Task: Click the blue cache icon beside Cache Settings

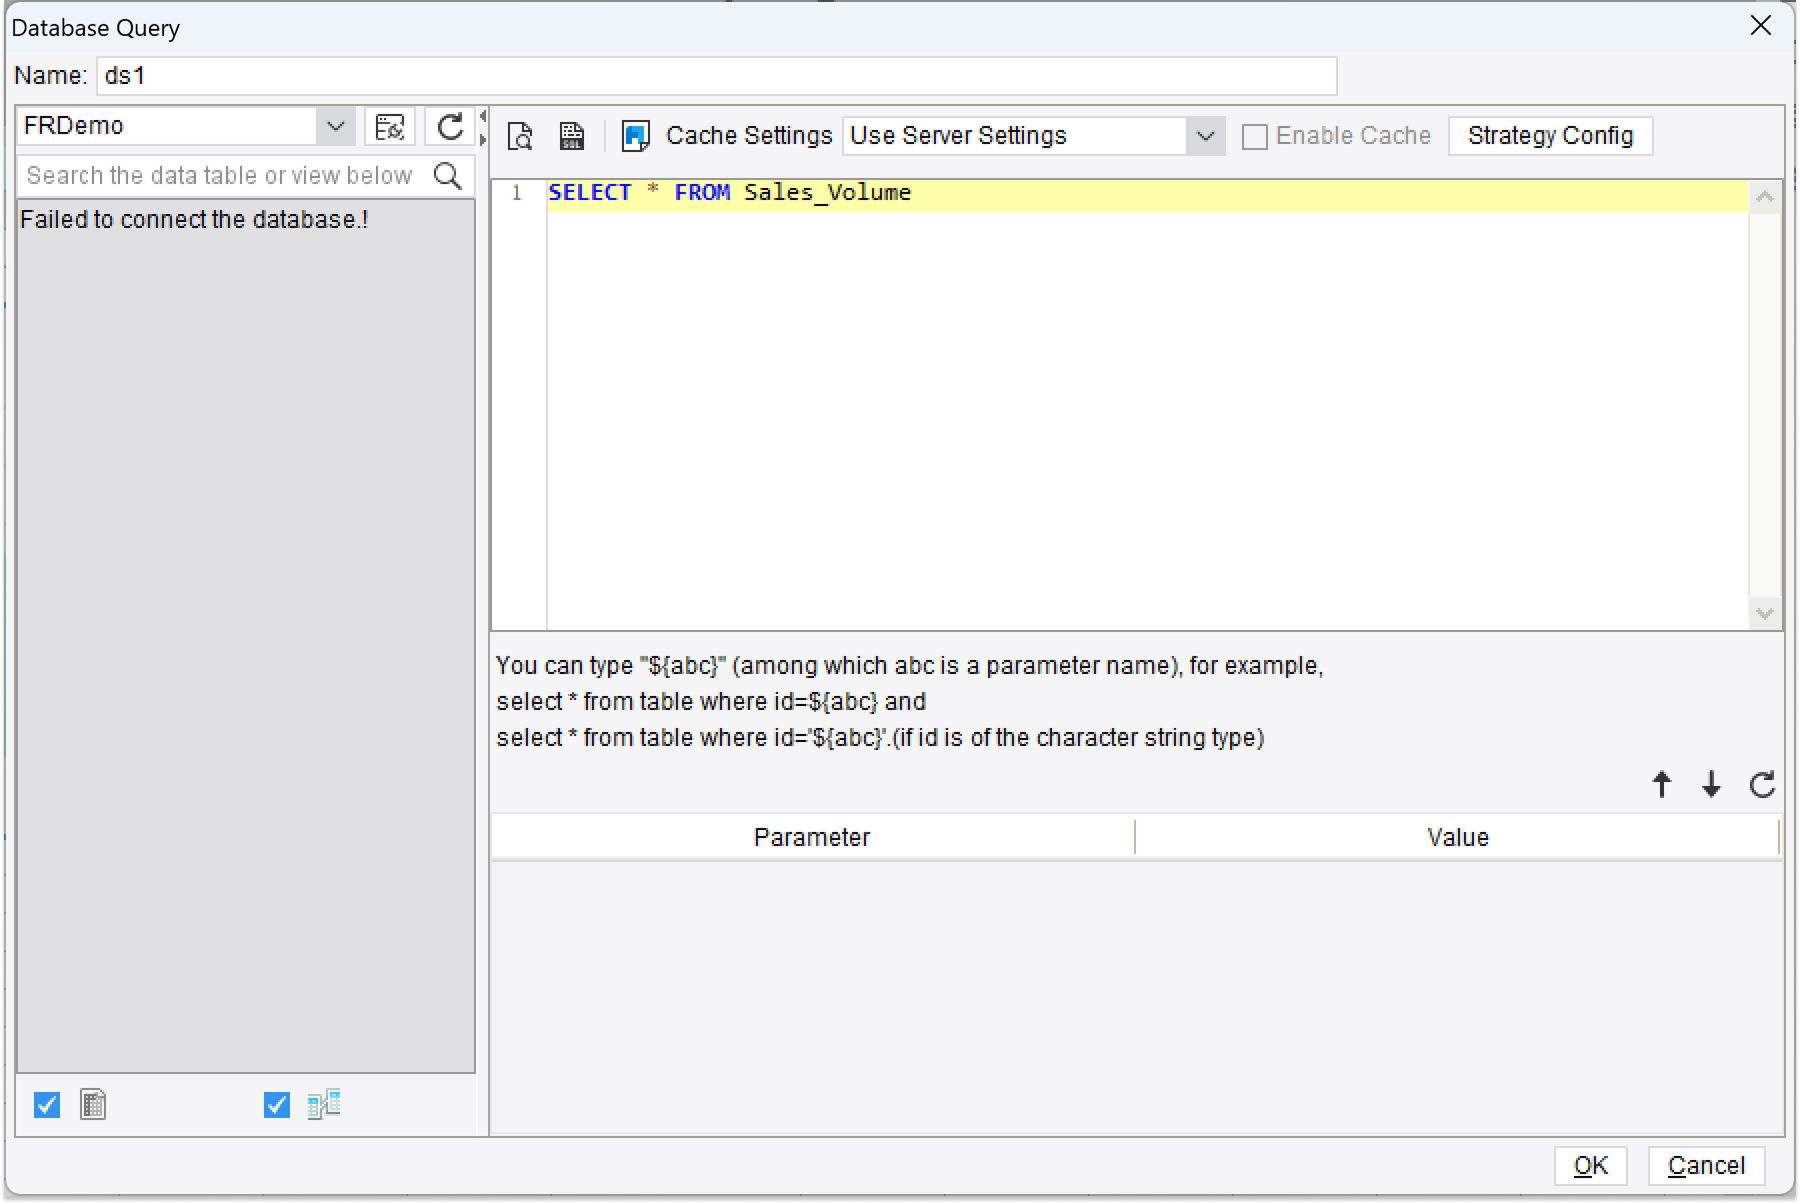Action: [x=636, y=136]
